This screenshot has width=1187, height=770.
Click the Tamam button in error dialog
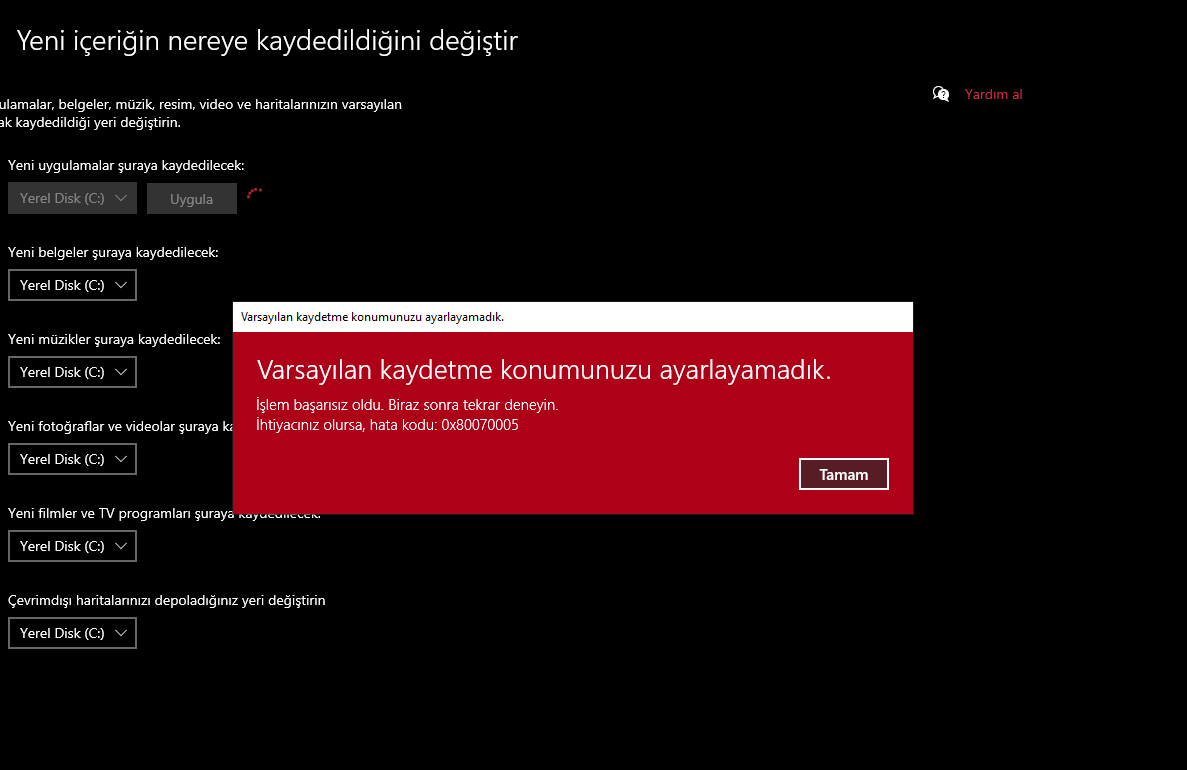[x=843, y=474]
